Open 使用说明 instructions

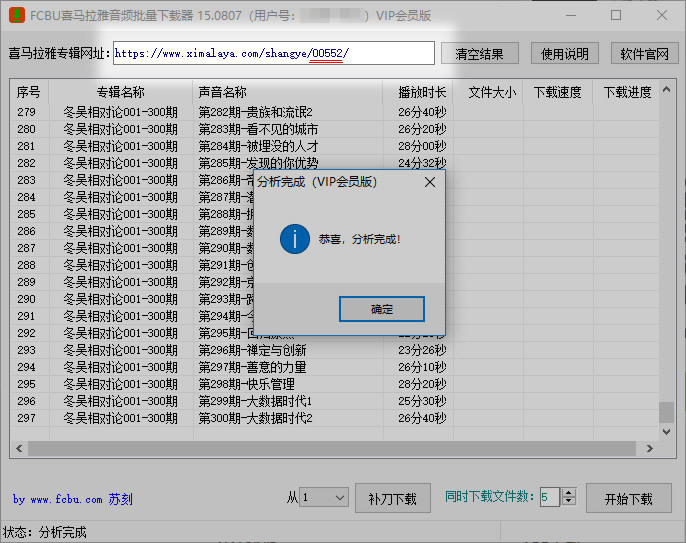[x=564, y=54]
